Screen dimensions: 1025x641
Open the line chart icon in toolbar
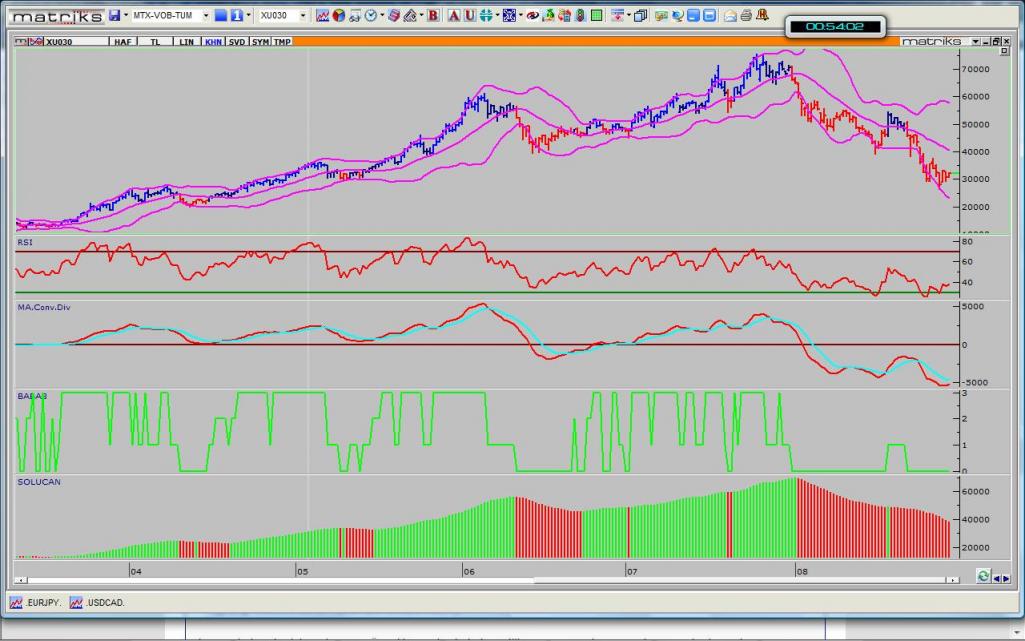tap(323, 16)
